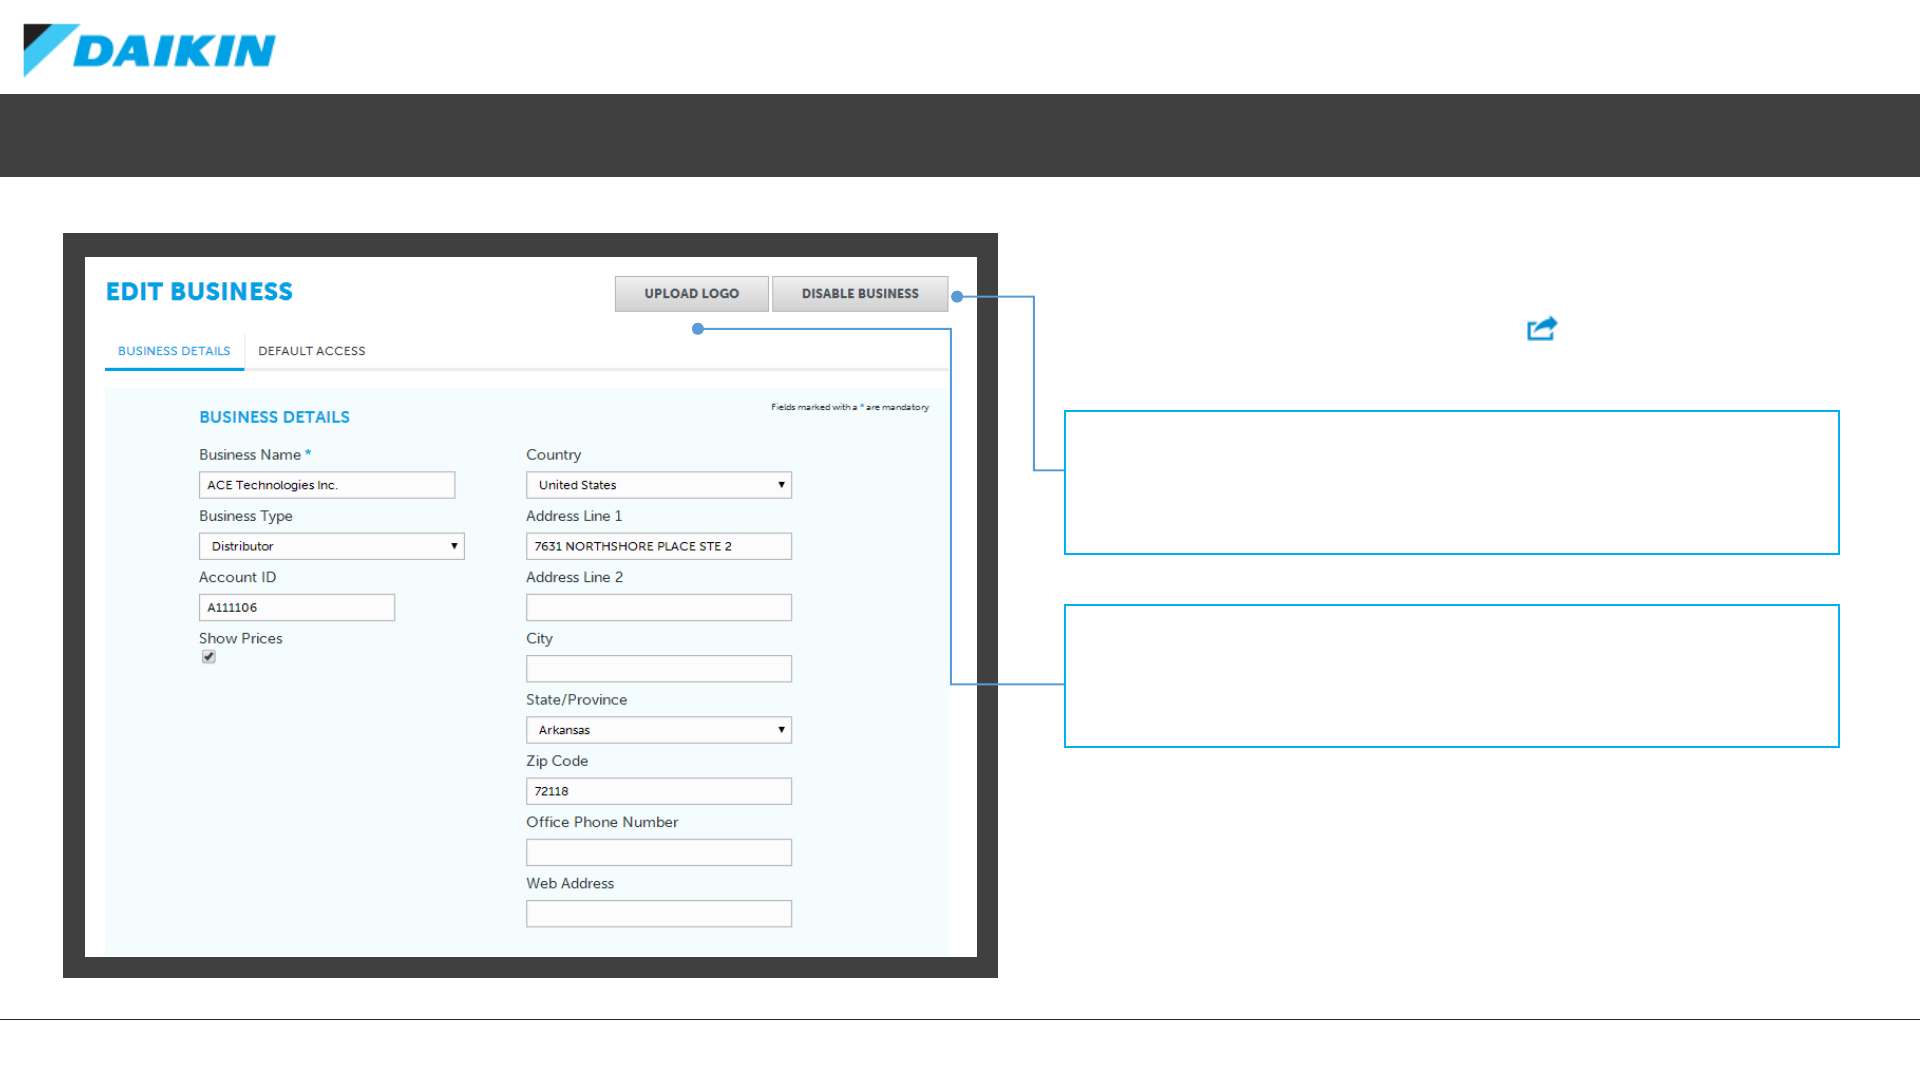Click the empty Address Line 2 field
Viewport: 1920px width, 1080px height.
[x=658, y=608]
